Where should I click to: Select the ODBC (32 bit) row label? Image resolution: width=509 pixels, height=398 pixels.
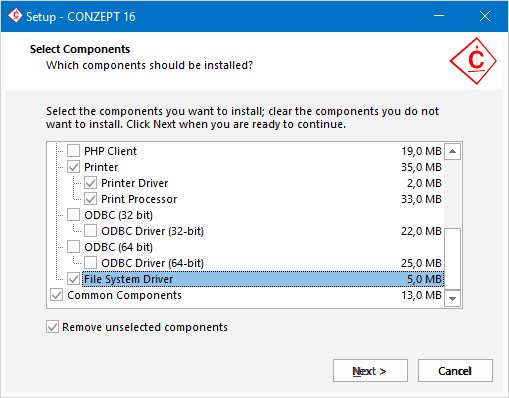[118, 215]
